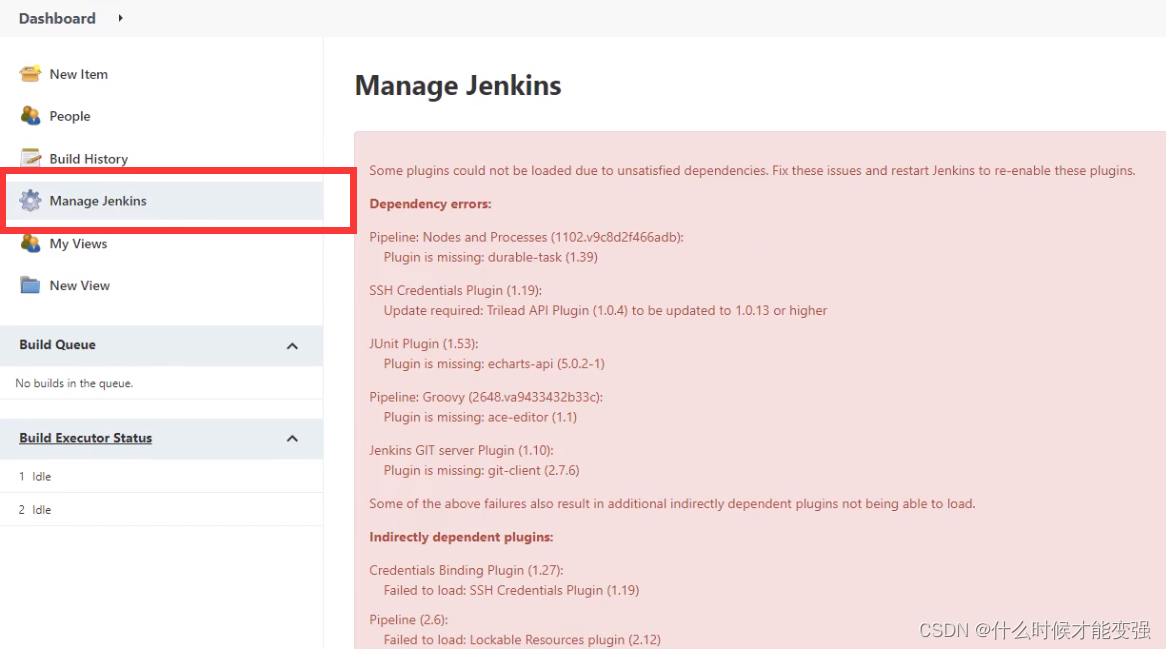Screen dimensions: 1166x649
Task: Click 'Plugin is missing: echarts-api (5.0.2-1)'
Action: pyautogui.click(x=495, y=364)
